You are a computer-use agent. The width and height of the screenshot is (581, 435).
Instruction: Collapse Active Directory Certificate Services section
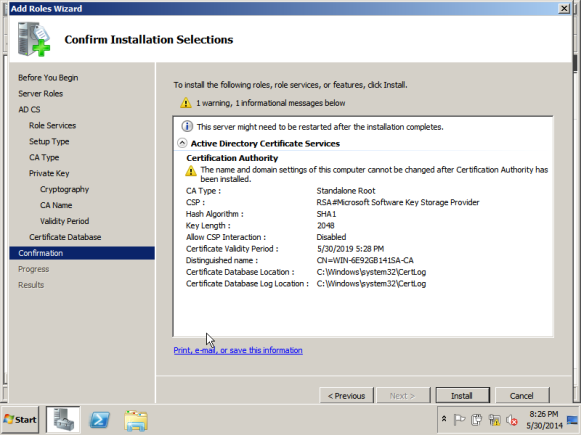pos(182,143)
